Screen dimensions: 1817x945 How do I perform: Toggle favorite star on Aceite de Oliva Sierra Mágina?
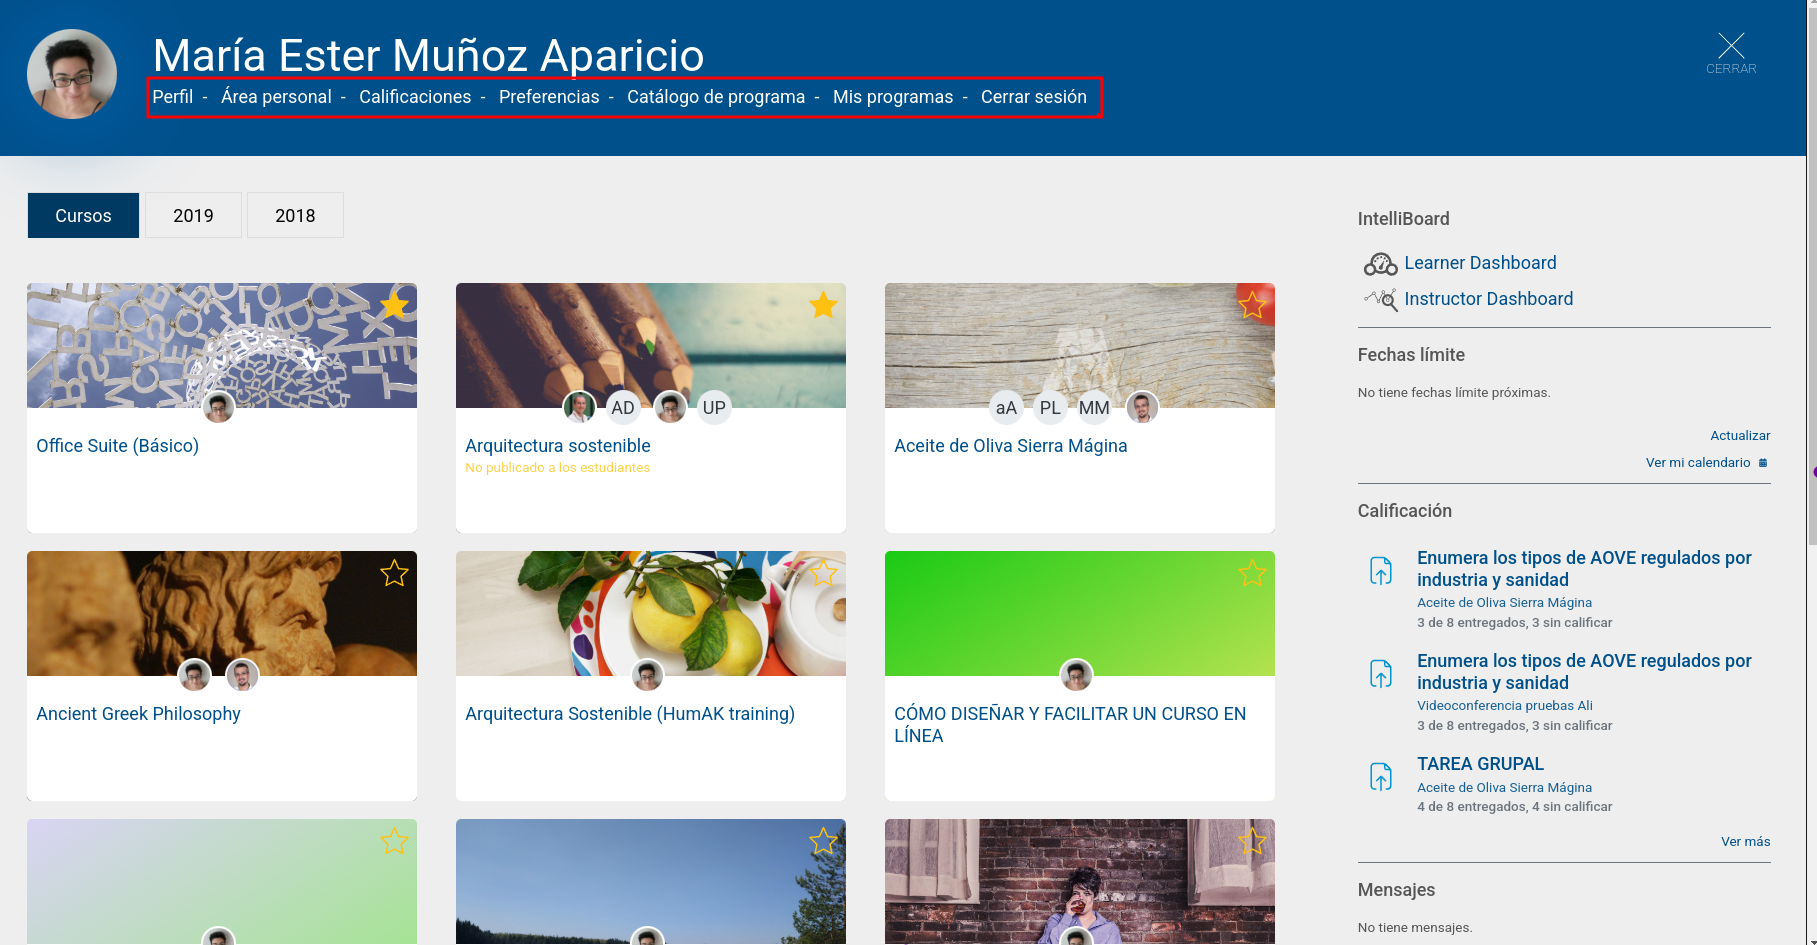coord(1252,305)
